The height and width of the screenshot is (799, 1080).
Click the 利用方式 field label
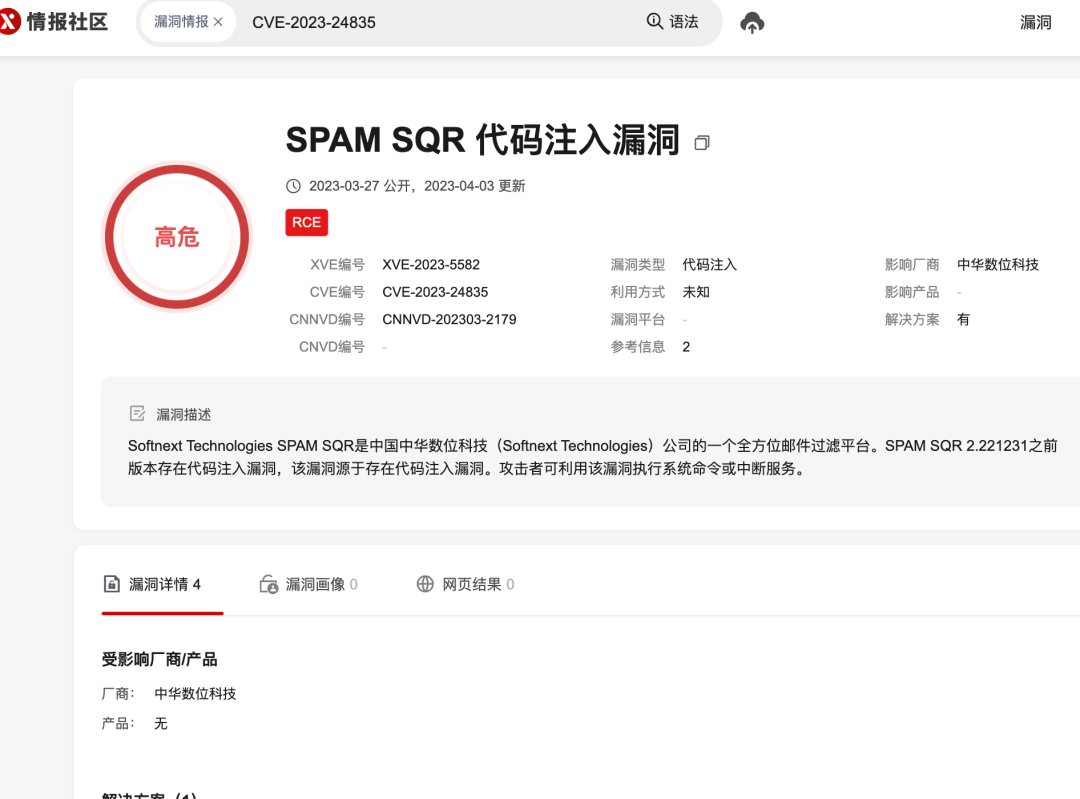[638, 292]
